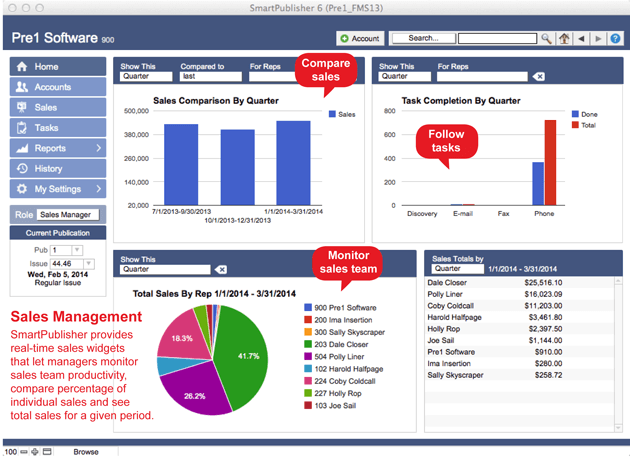
Task: Click the zoom in icon in status bar
Action: pos(35,452)
